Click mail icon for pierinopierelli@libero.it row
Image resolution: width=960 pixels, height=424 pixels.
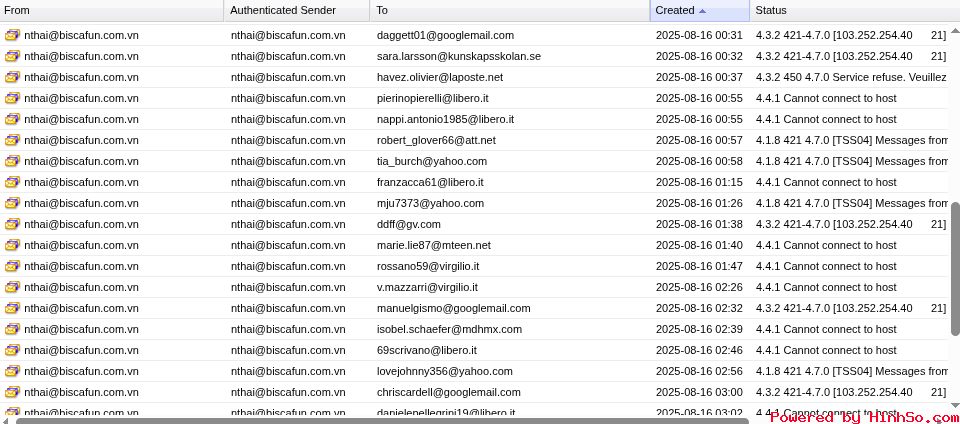[x=12, y=99]
